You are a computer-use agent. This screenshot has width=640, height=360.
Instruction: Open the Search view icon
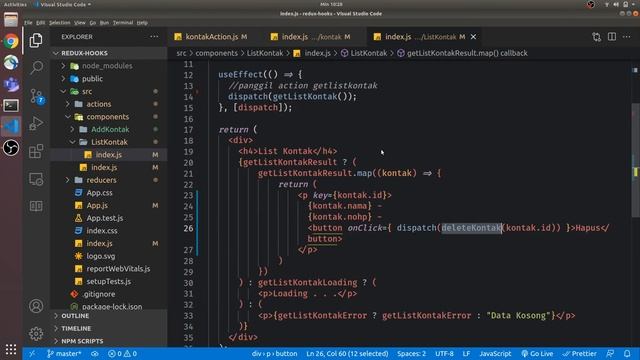coord(36,67)
